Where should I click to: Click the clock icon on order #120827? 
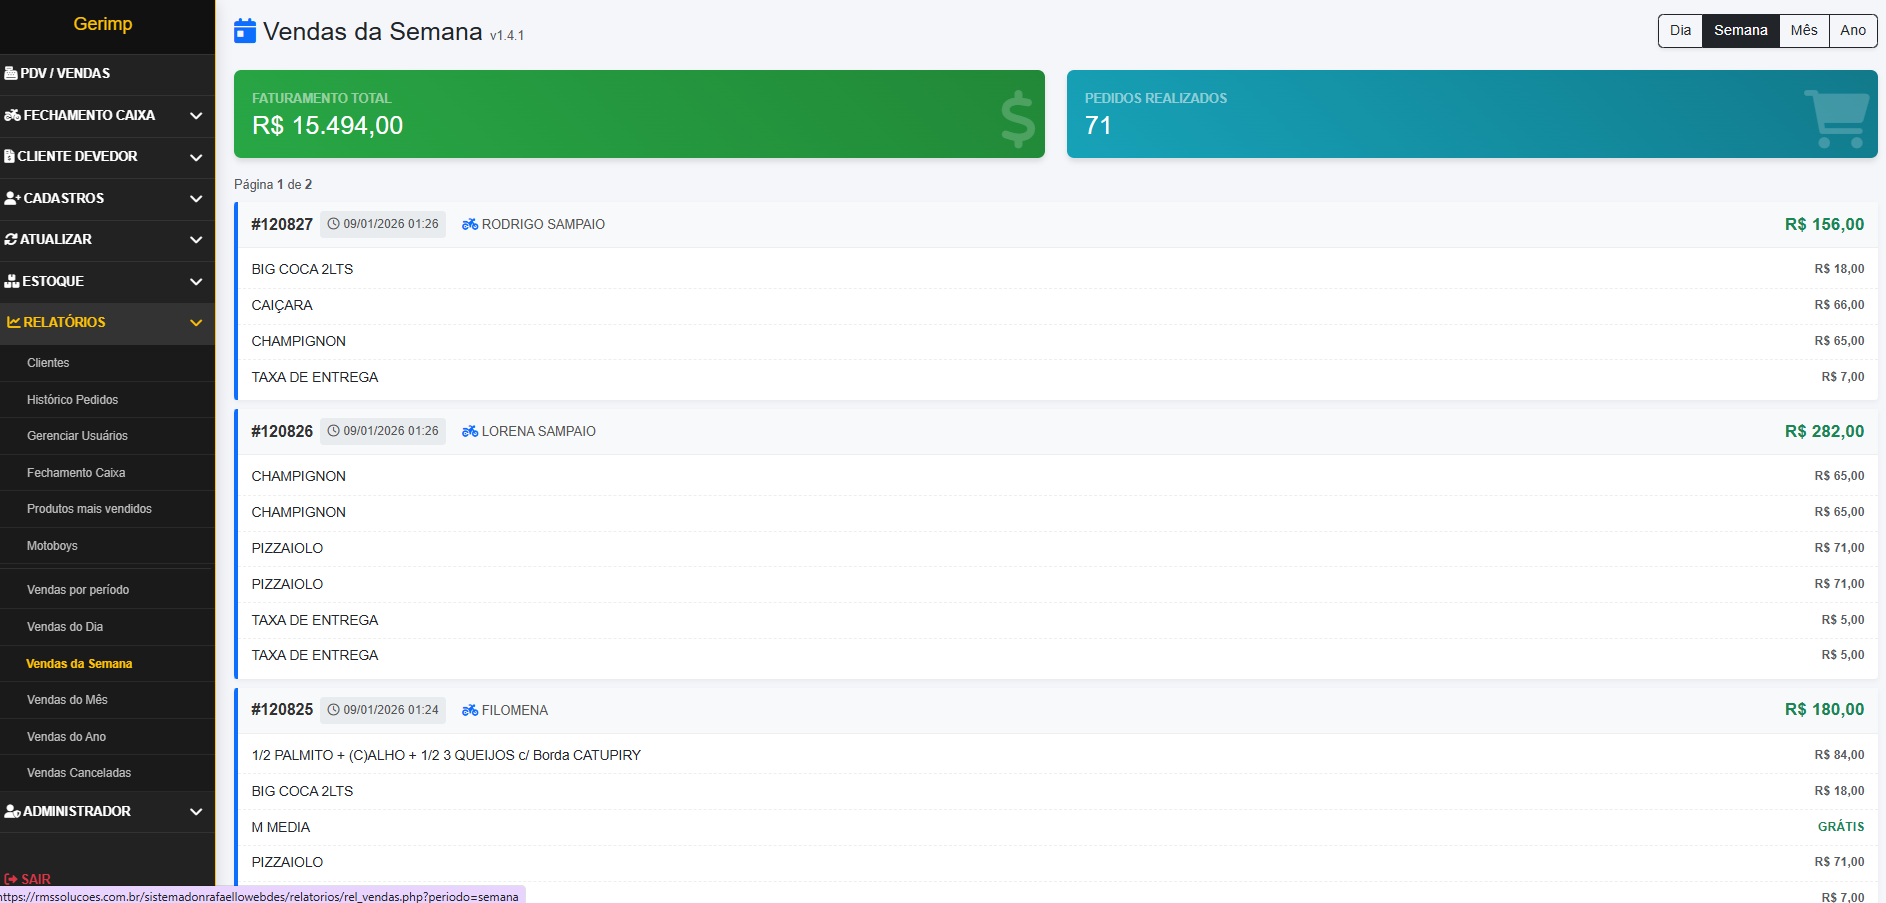pos(334,224)
